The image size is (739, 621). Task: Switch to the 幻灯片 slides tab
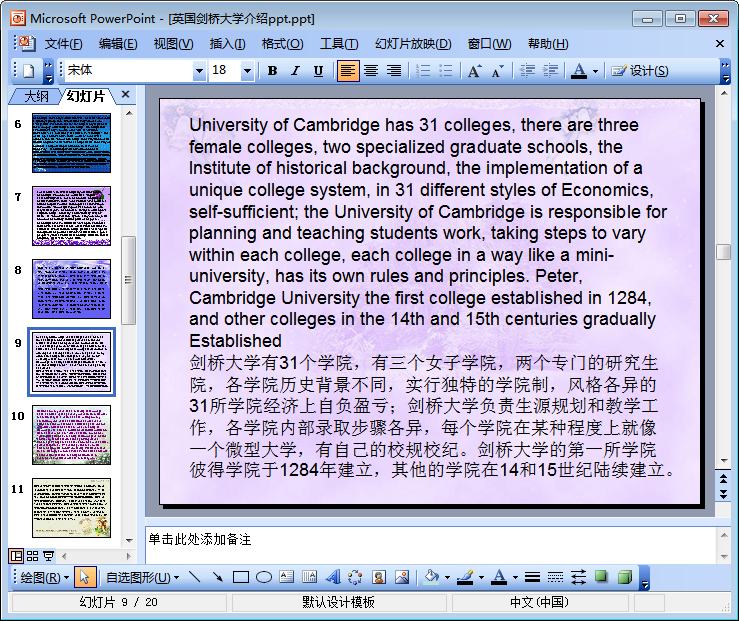85,96
